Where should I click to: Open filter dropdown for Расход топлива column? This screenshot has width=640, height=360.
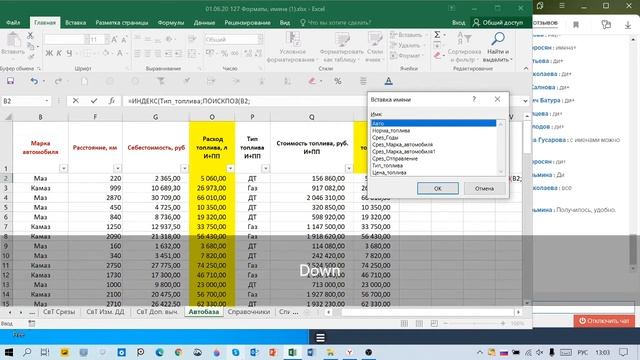click(x=230, y=168)
